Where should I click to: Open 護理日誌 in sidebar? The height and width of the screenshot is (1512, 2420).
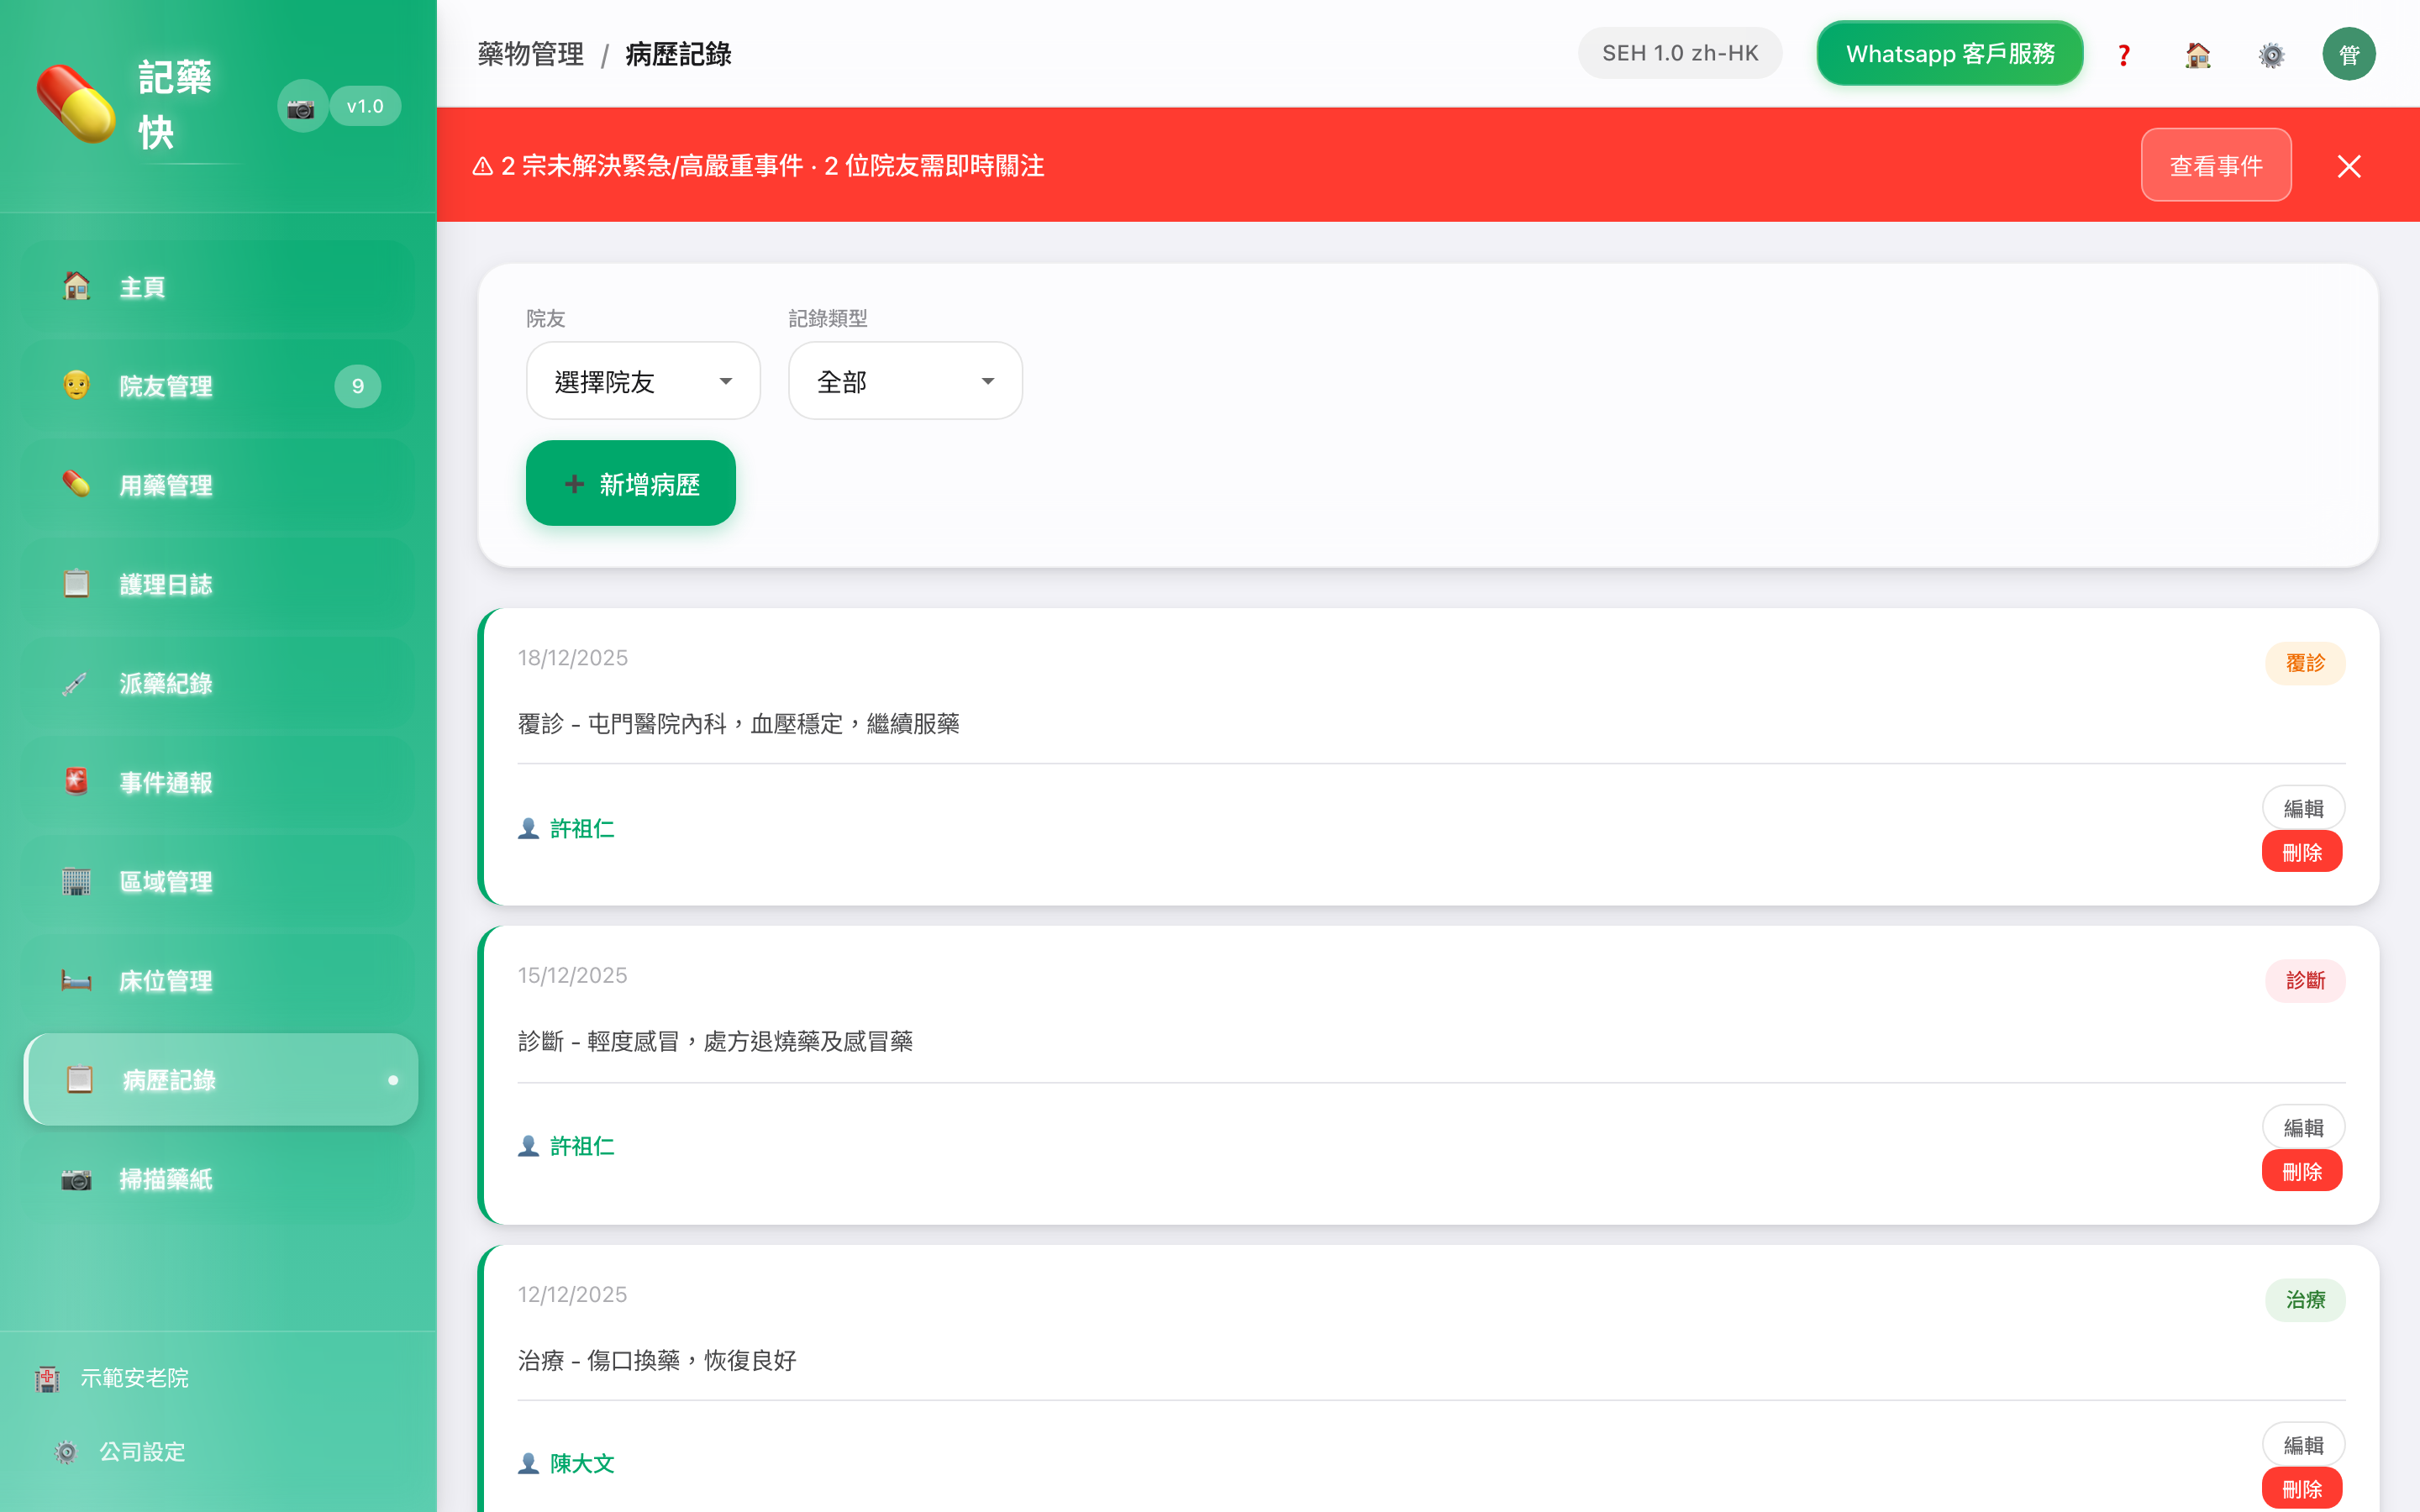coord(219,584)
